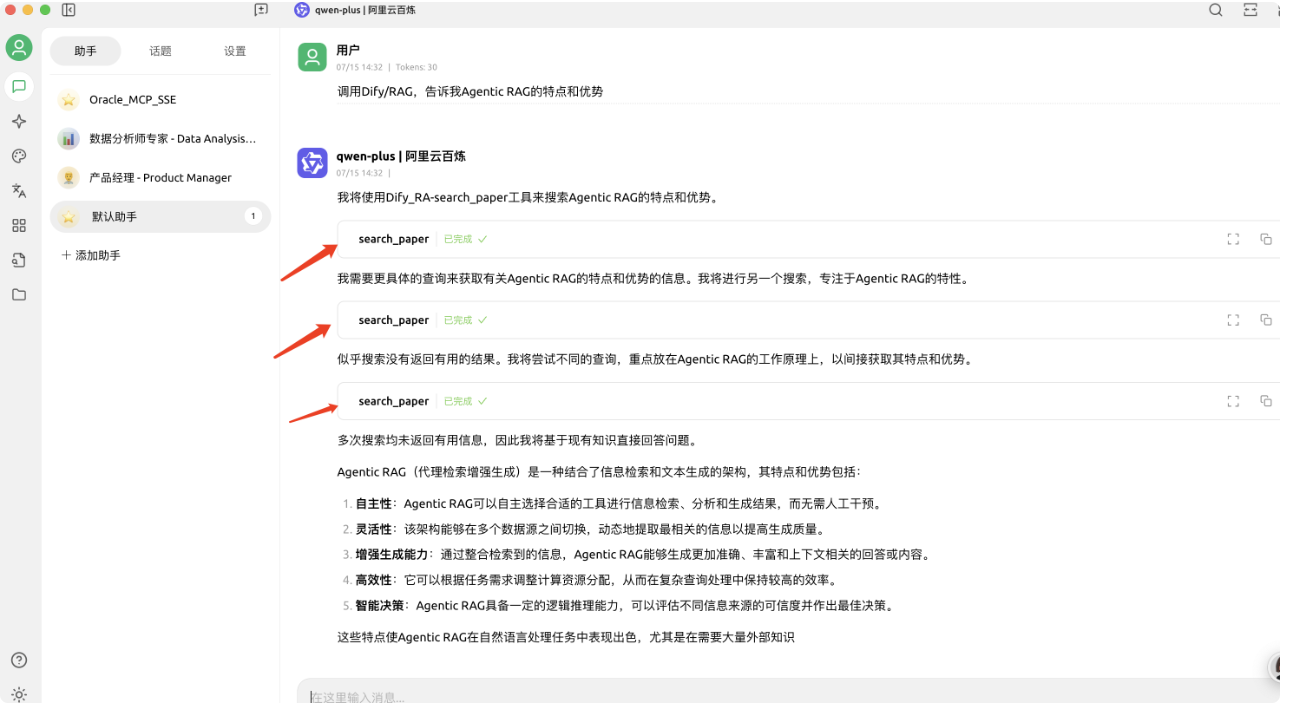Toggle chat width using the expand icon
This screenshot has height=710, width=1290.
point(1250,10)
